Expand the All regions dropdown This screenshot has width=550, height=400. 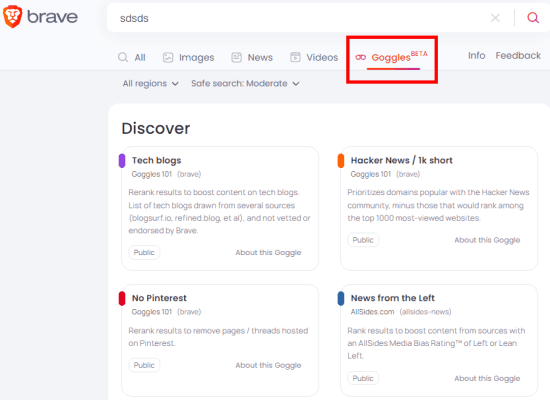[150, 84]
